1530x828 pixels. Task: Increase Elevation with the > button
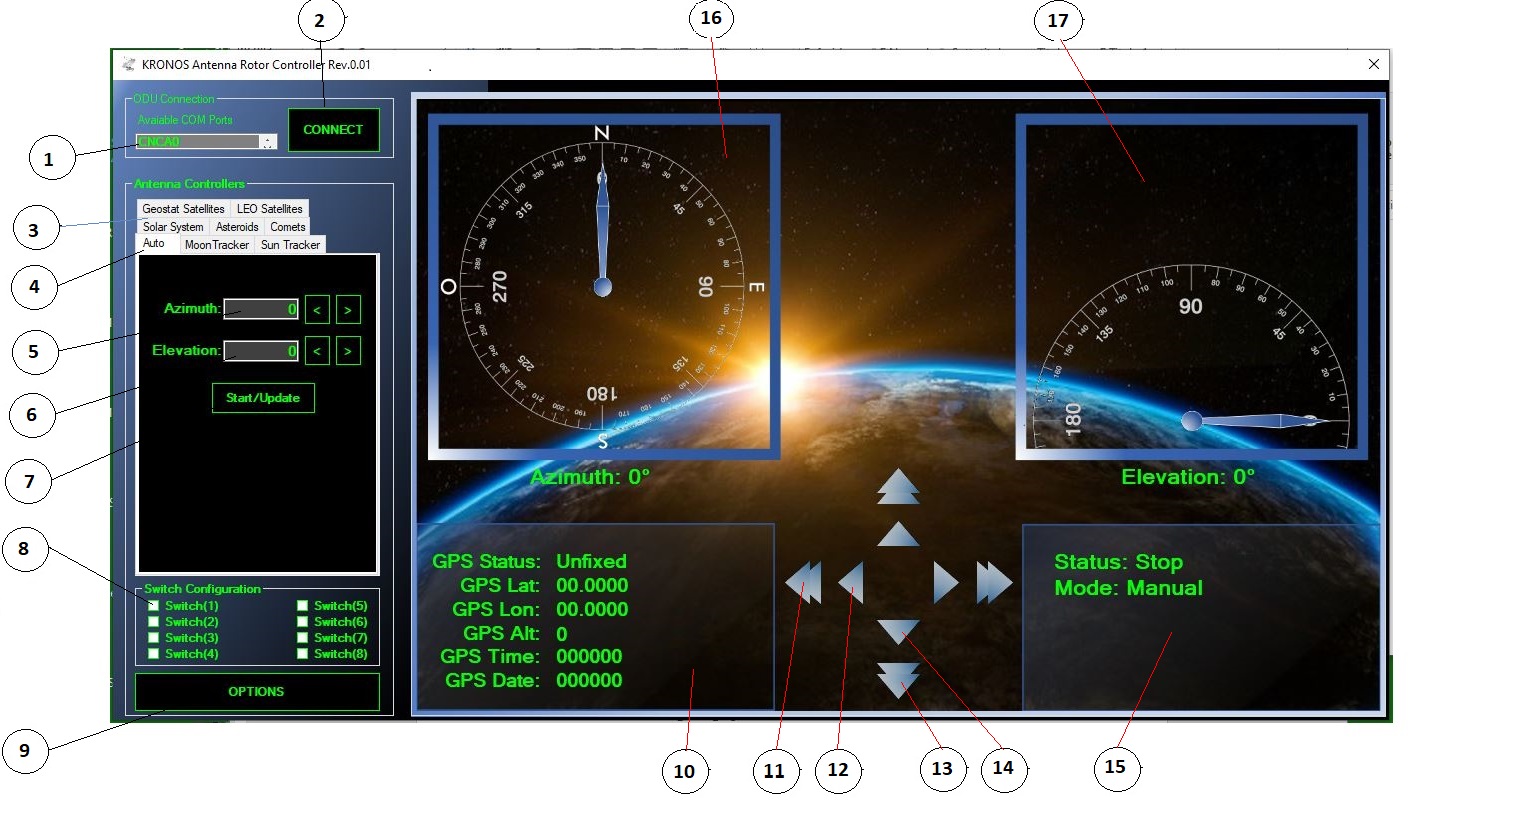348,351
